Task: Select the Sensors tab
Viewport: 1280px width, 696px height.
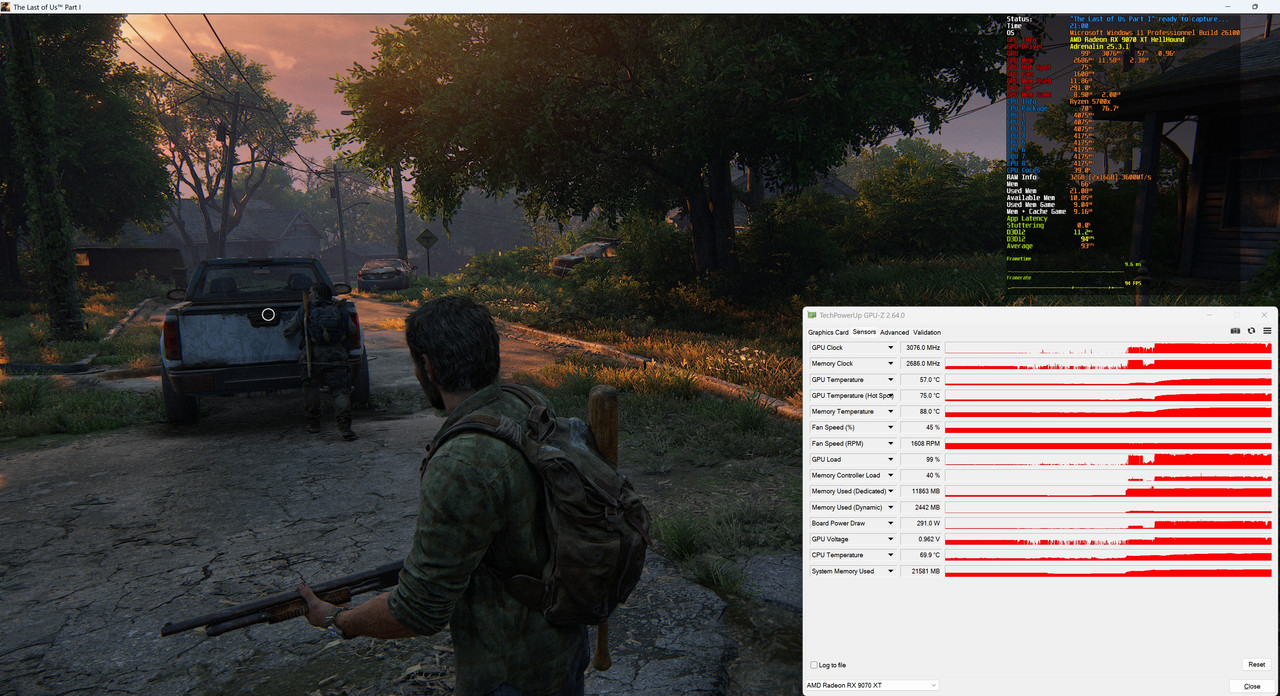Action: (x=864, y=332)
